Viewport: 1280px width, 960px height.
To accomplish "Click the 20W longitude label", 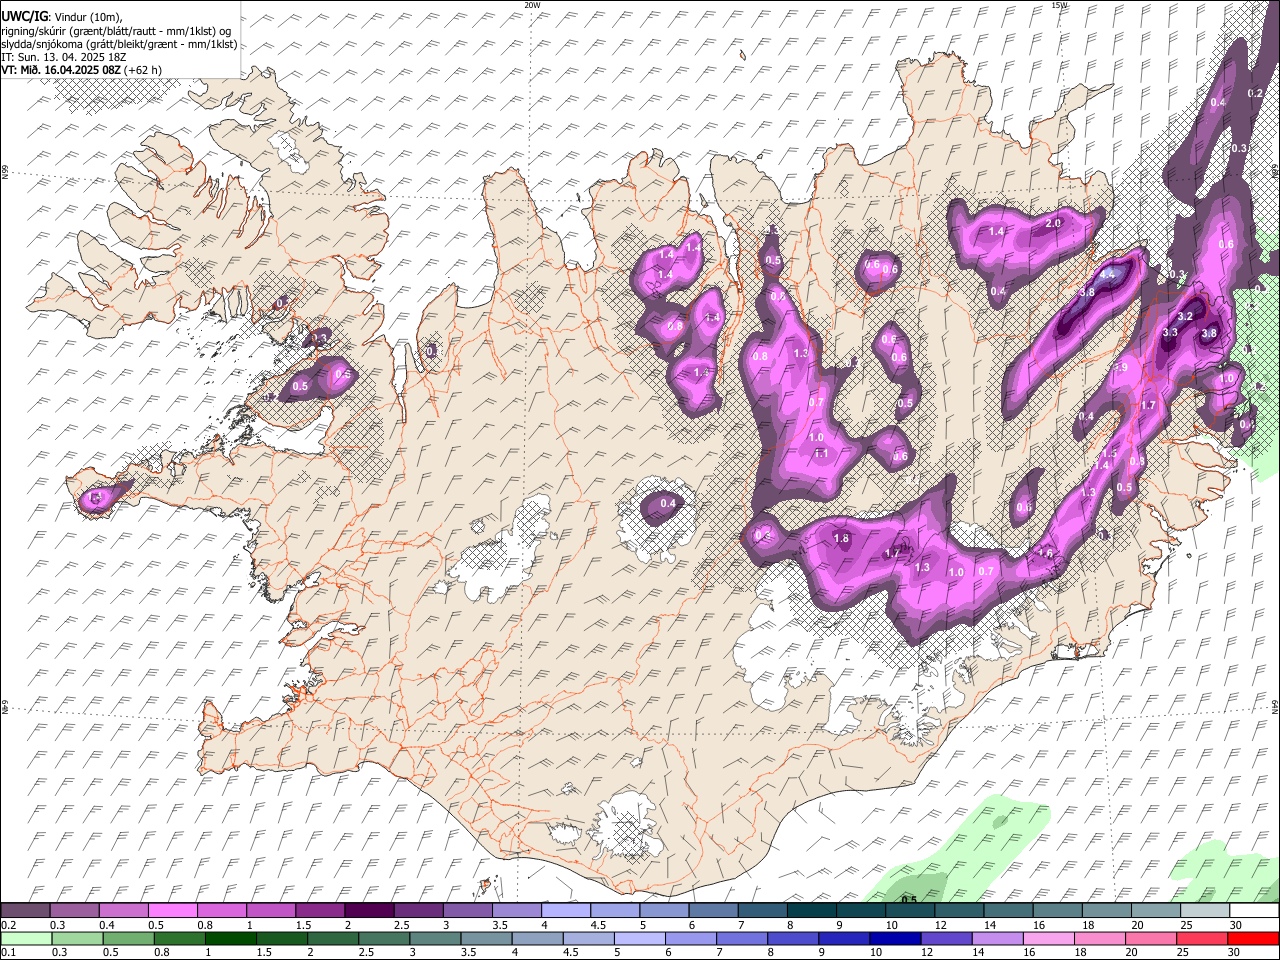I will click(x=532, y=5).
